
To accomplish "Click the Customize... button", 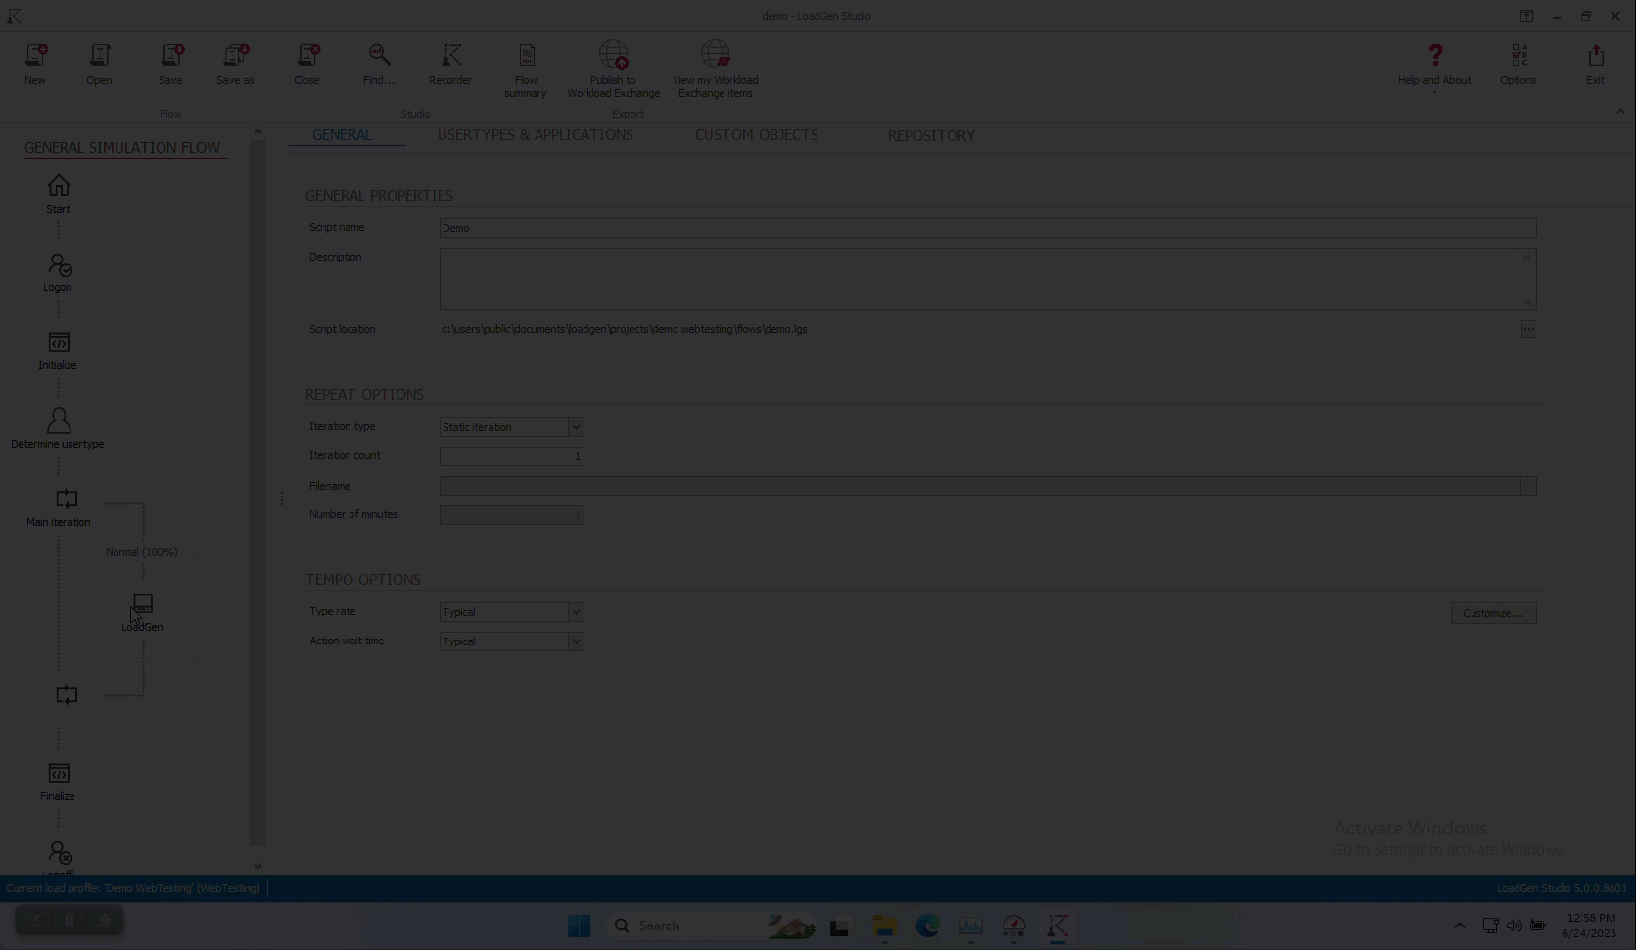I will tap(1493, 613).
